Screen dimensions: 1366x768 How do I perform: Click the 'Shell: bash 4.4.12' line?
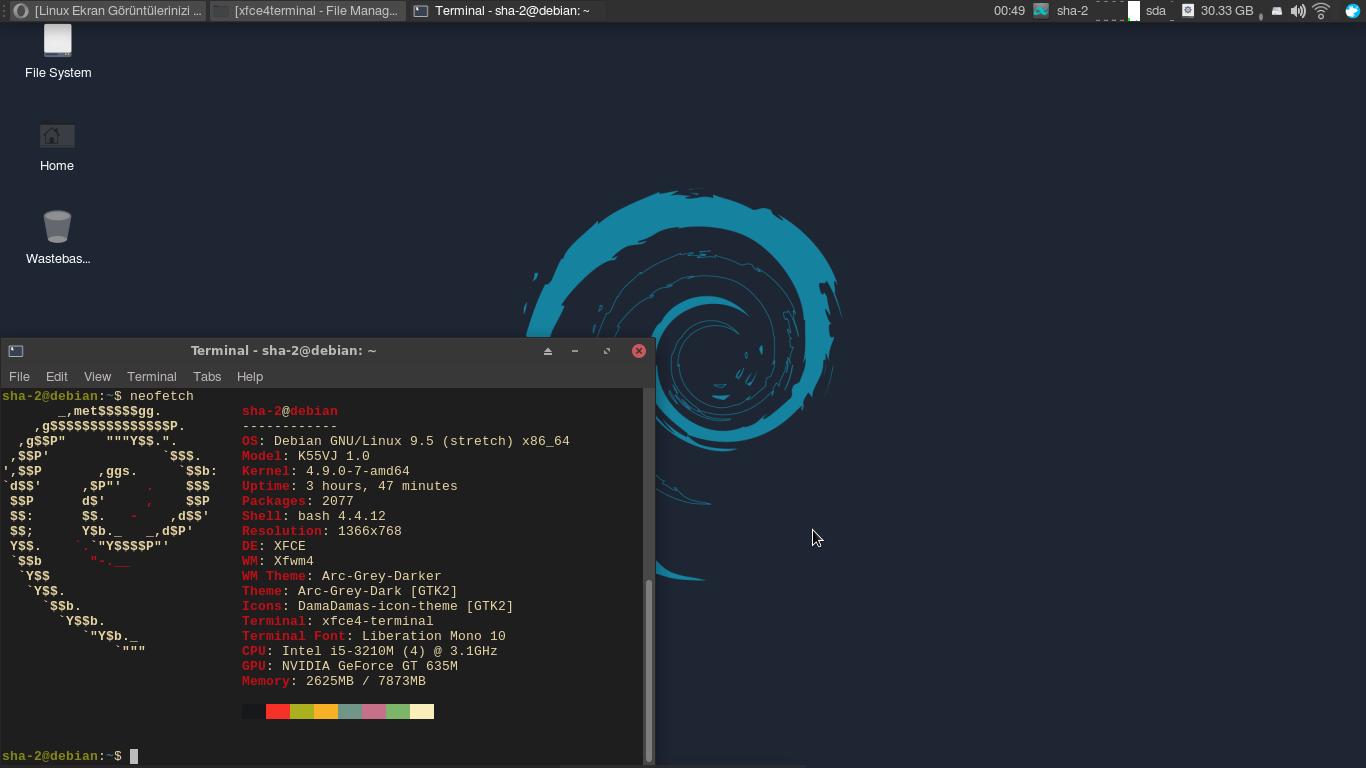314,516
